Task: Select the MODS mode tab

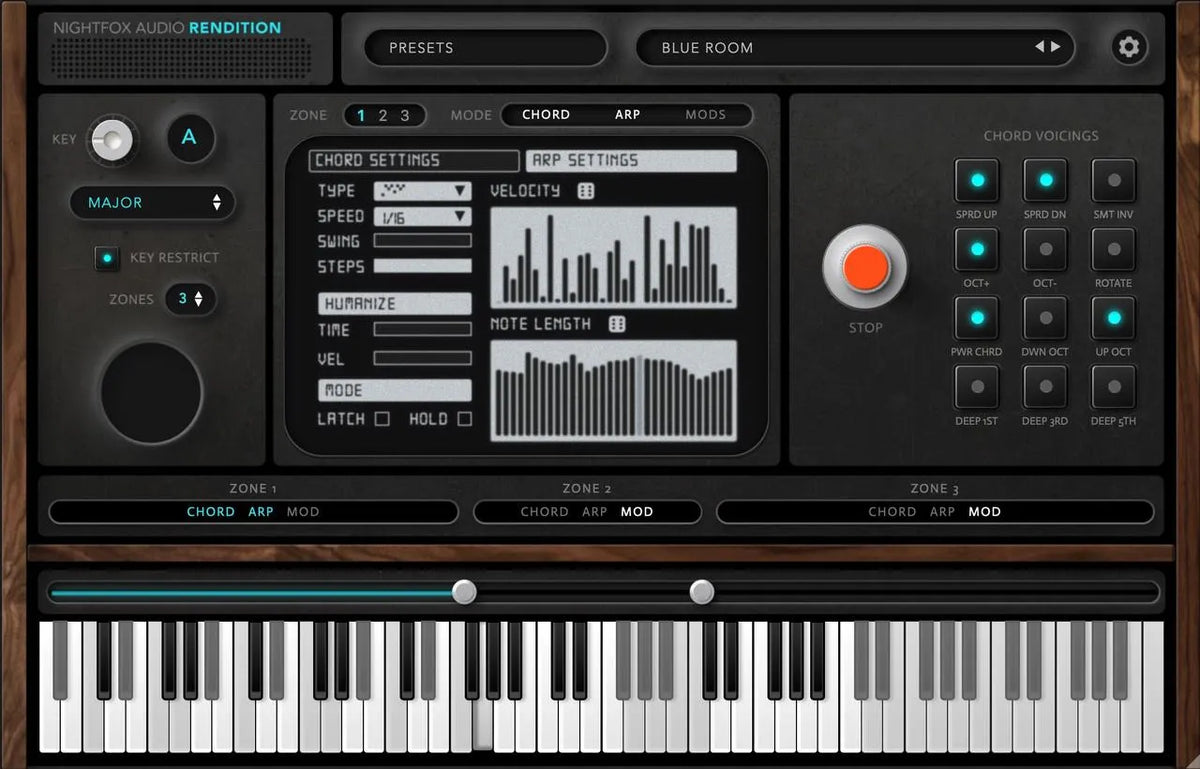Action: (x=705, y=114)
